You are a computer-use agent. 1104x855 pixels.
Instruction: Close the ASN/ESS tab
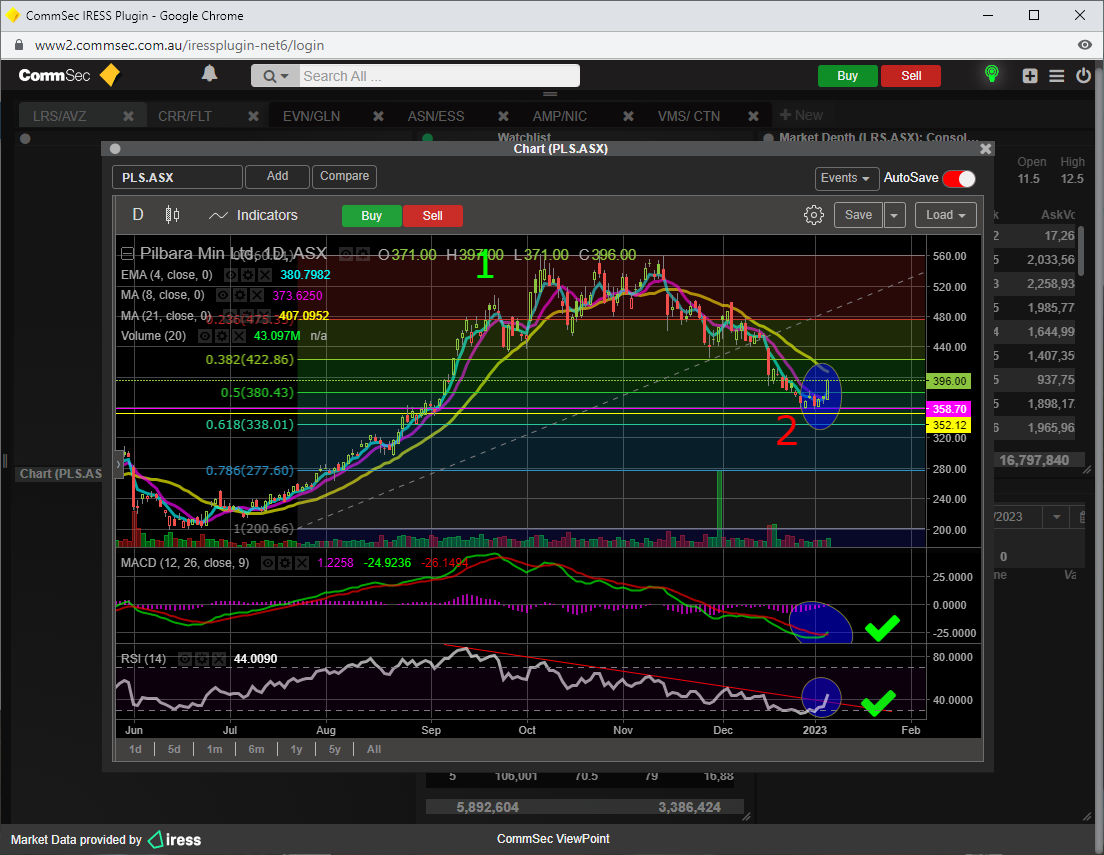tap(503, 116)
